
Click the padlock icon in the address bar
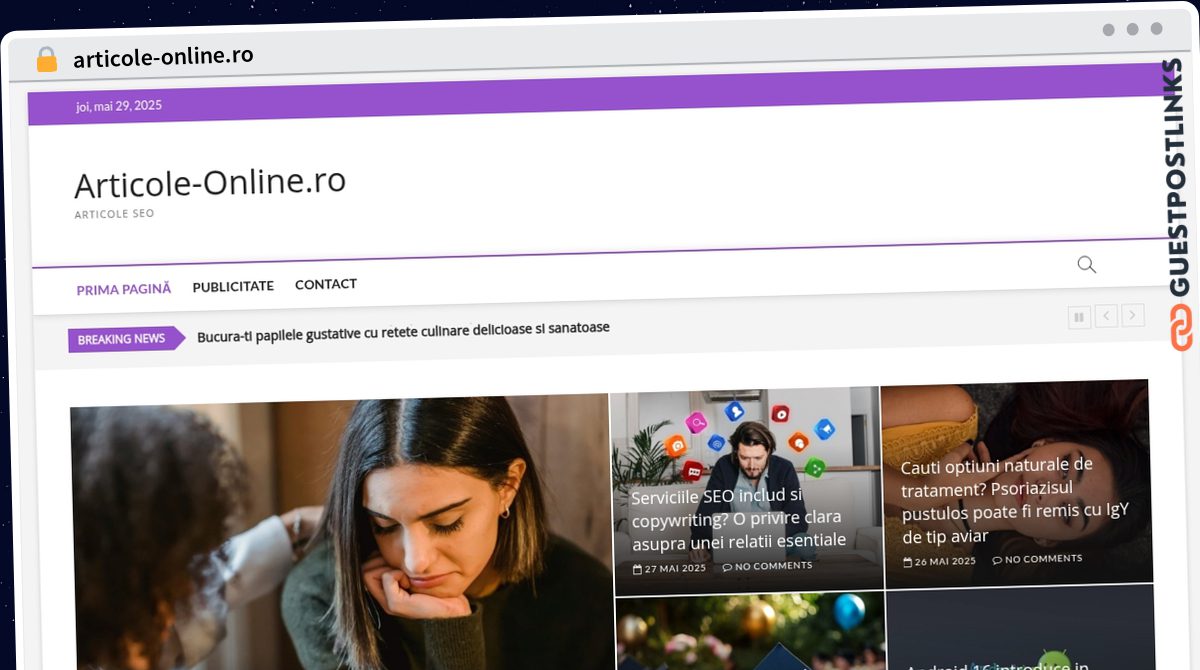46,58
